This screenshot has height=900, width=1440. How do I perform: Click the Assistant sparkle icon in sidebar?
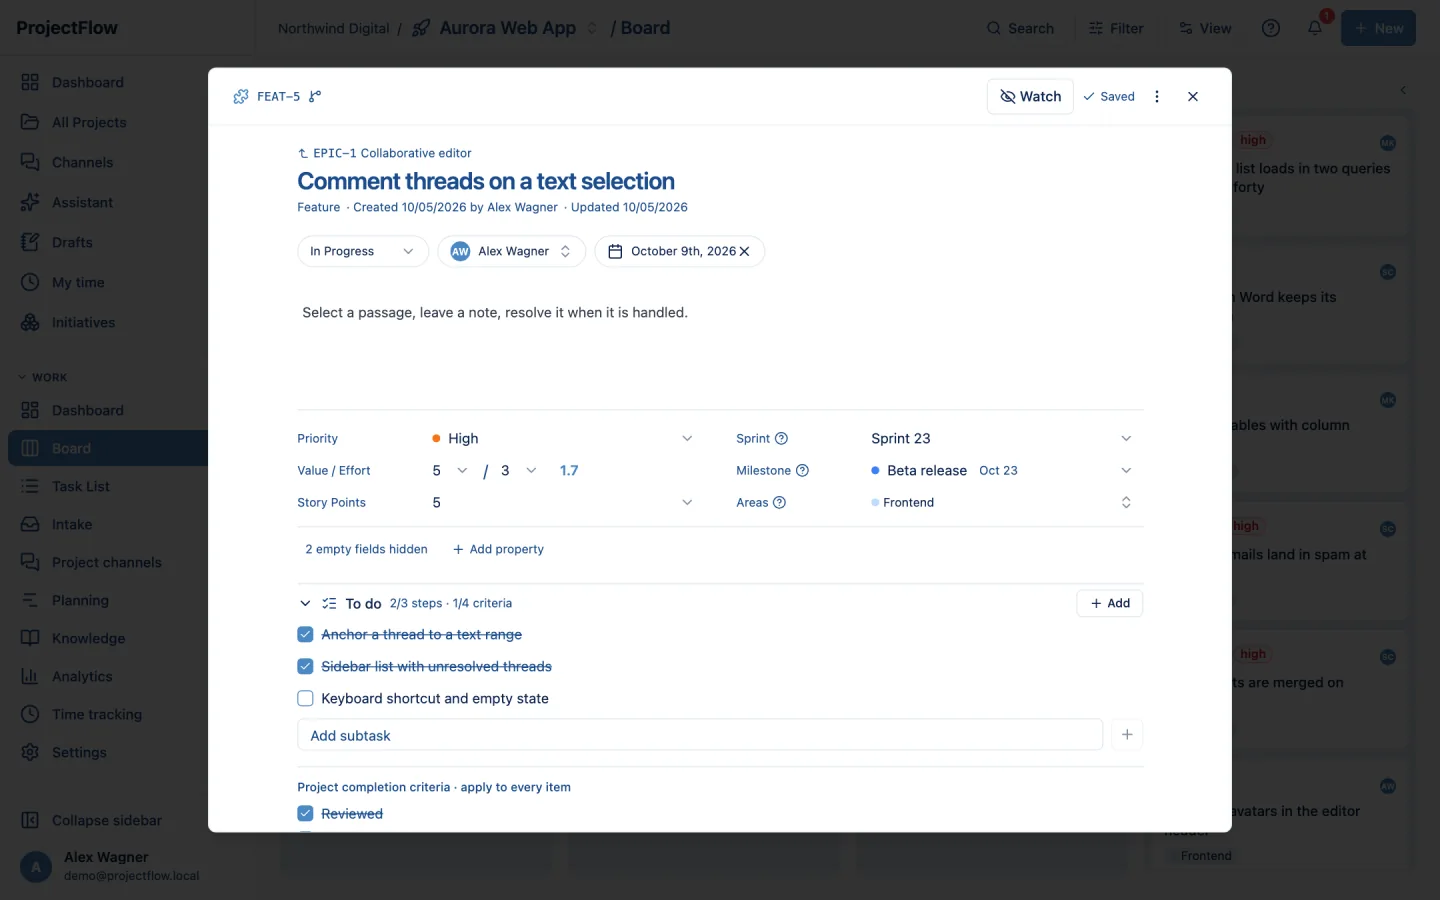pyautogui.click(x=30, y=202)
